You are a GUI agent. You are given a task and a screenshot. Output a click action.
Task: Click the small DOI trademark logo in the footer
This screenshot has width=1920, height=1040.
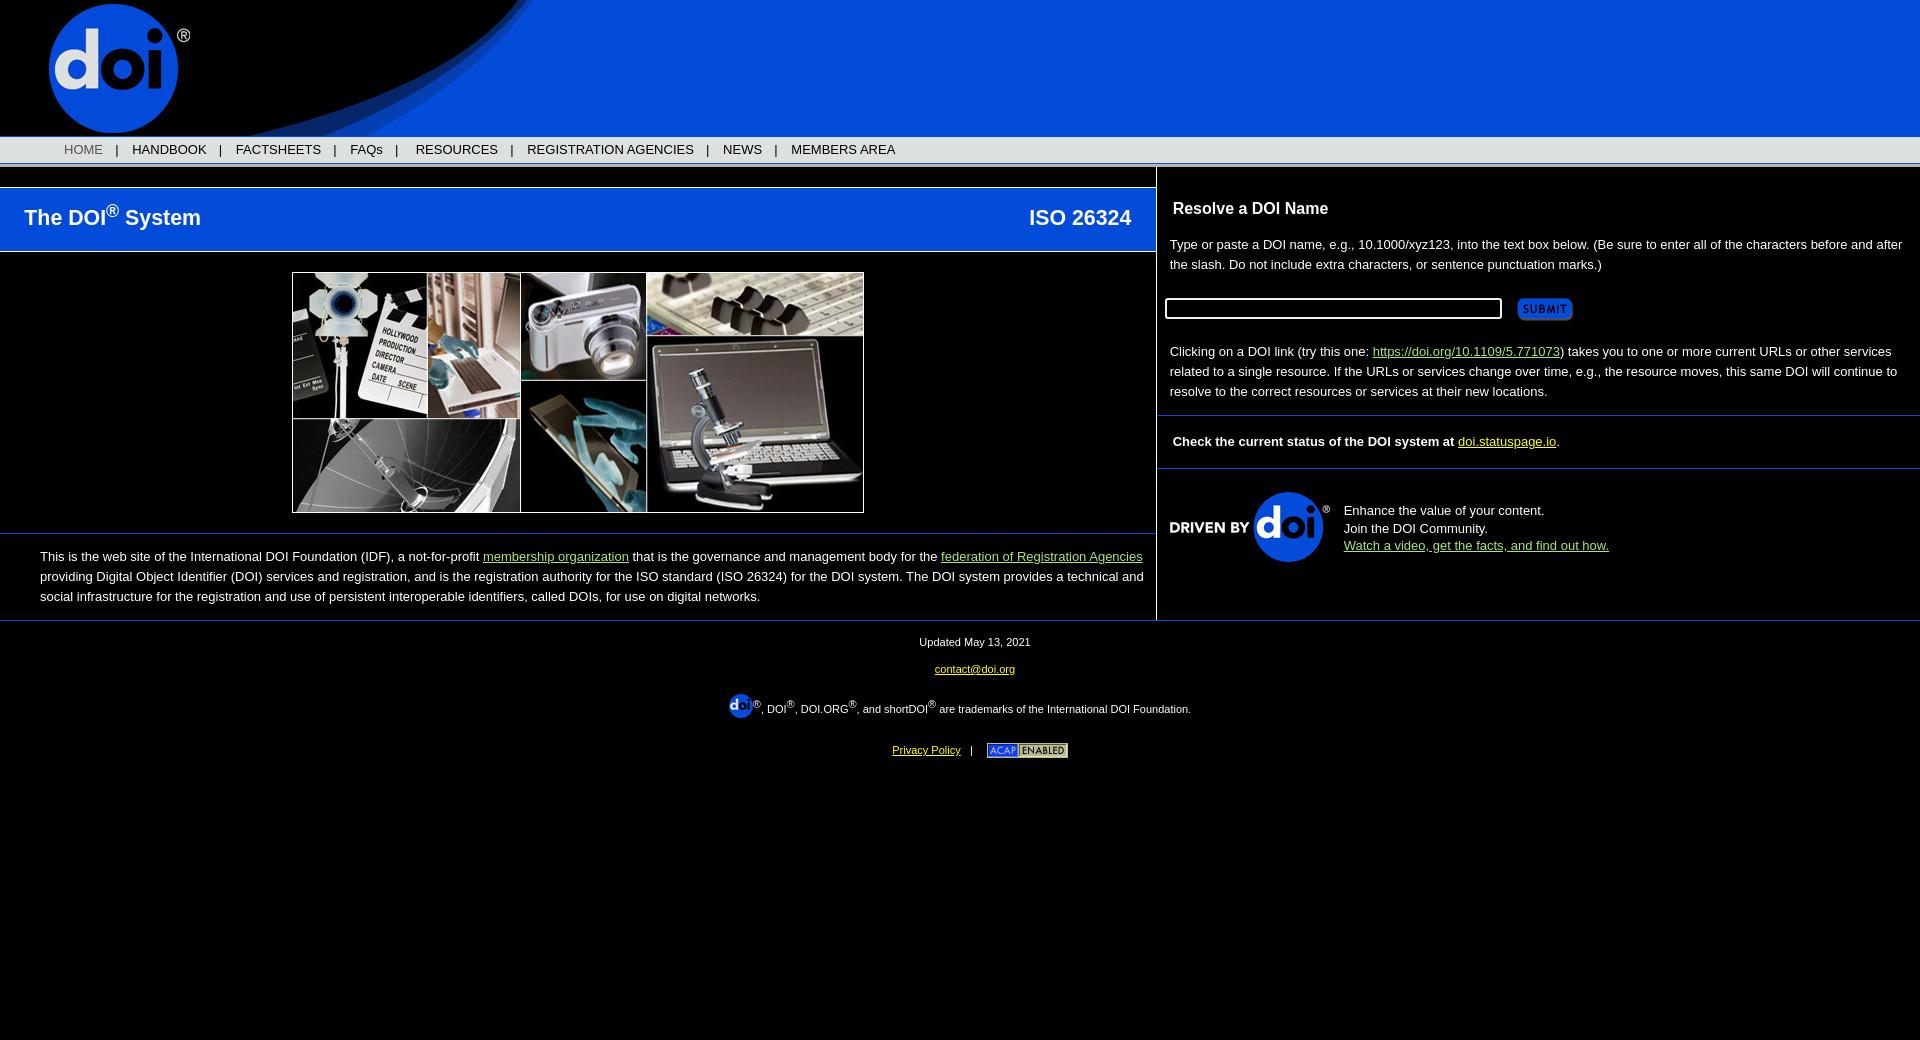pyautogui.click(x=740, y=706)
